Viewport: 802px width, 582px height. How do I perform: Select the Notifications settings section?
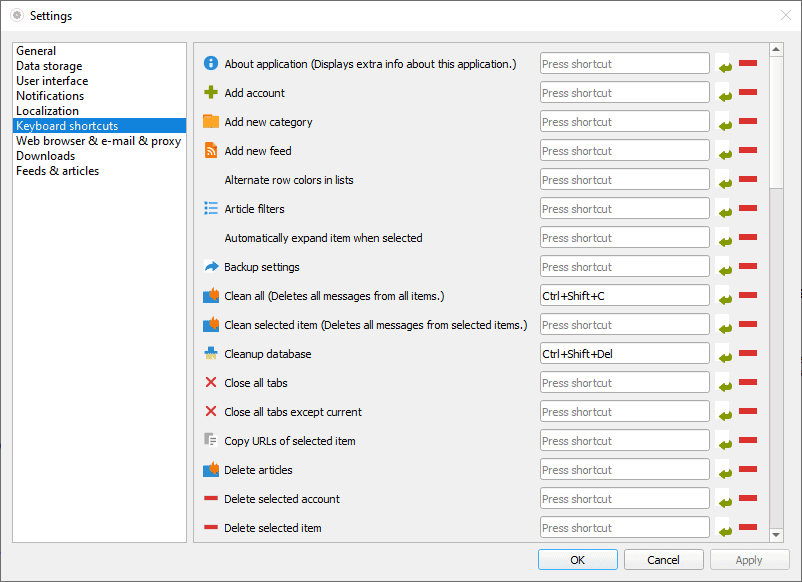50,95
